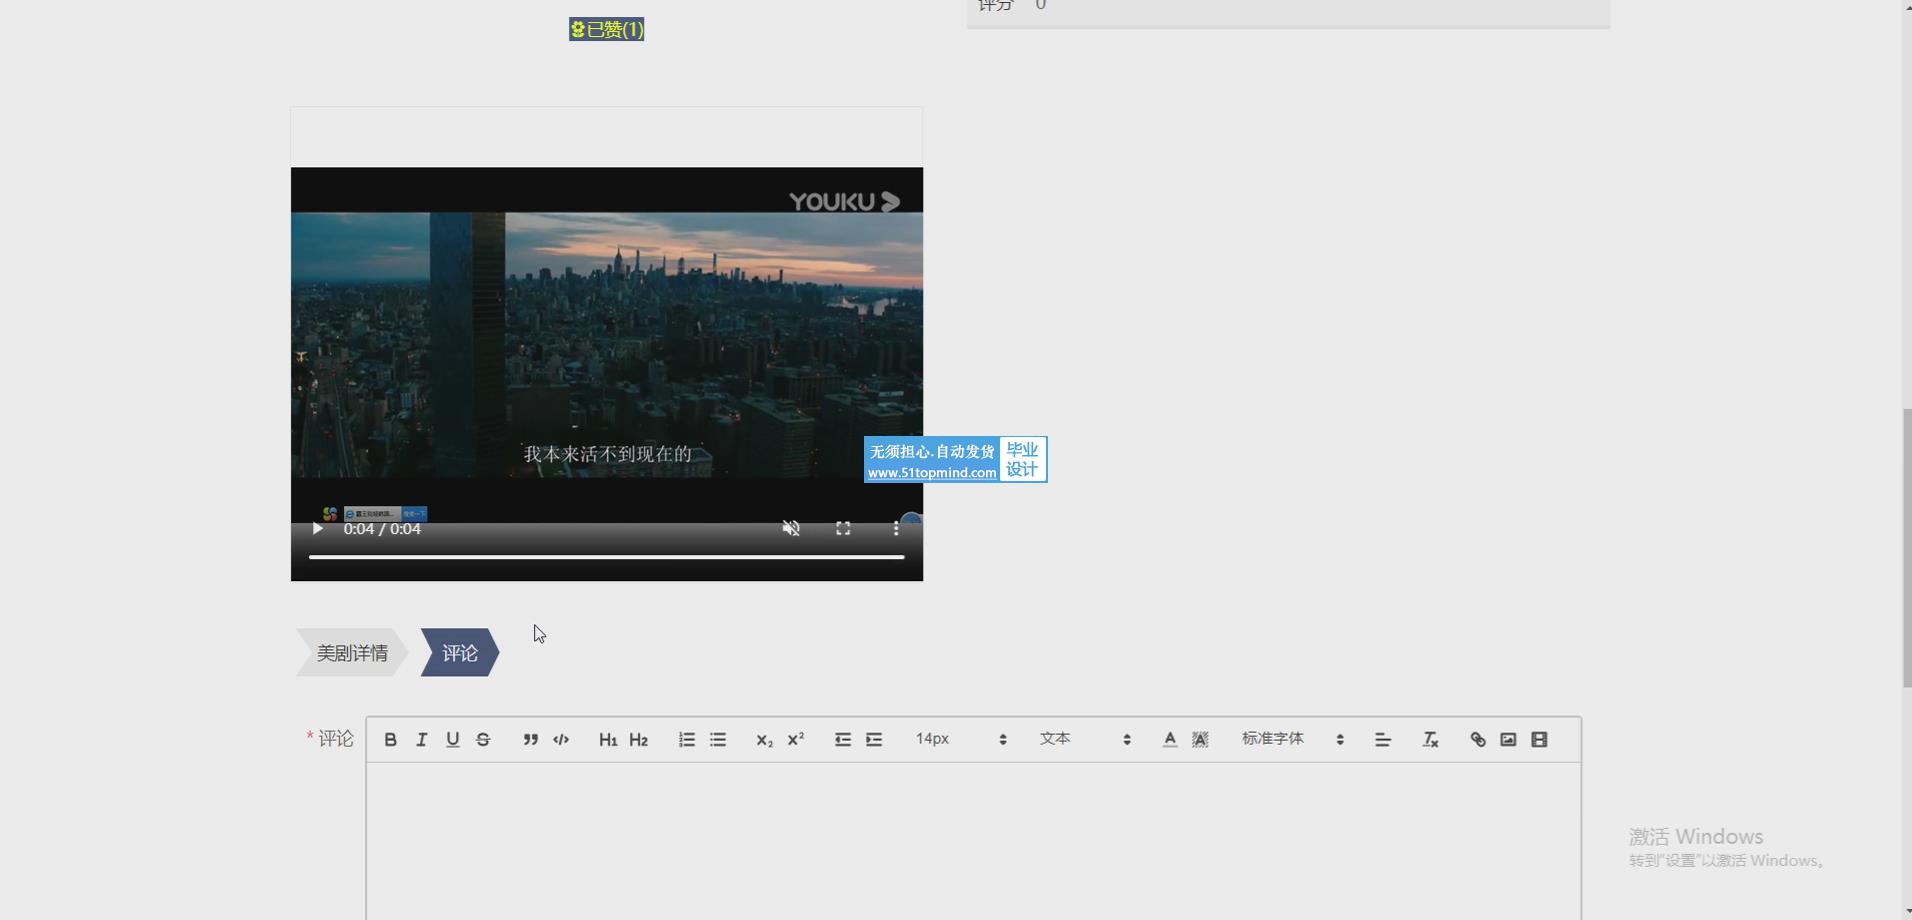Toggle underline text formatting
1912x920 pixels.
pos(452,740)
